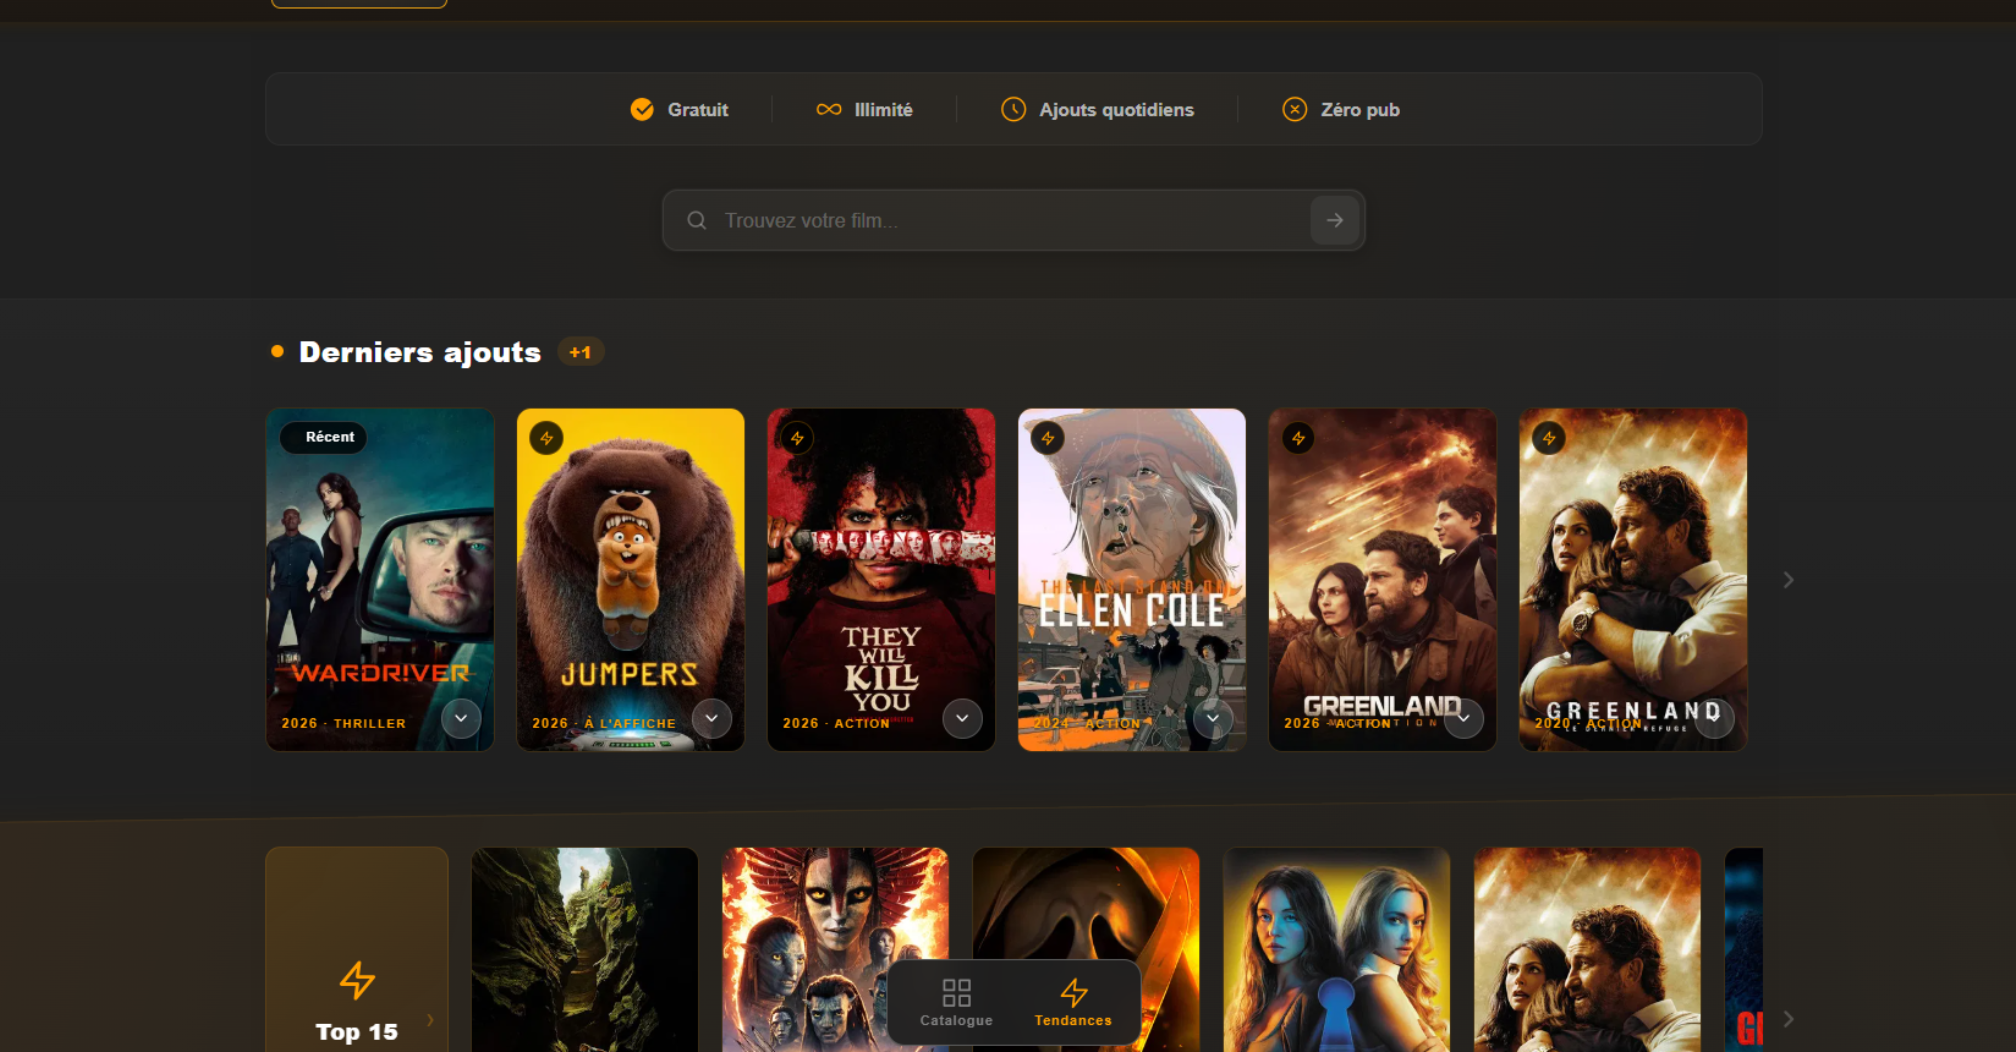2016x1052 pixels.
Task: Click the search magnifier icon
Action: pyautogui.click(x=696, y=220)
